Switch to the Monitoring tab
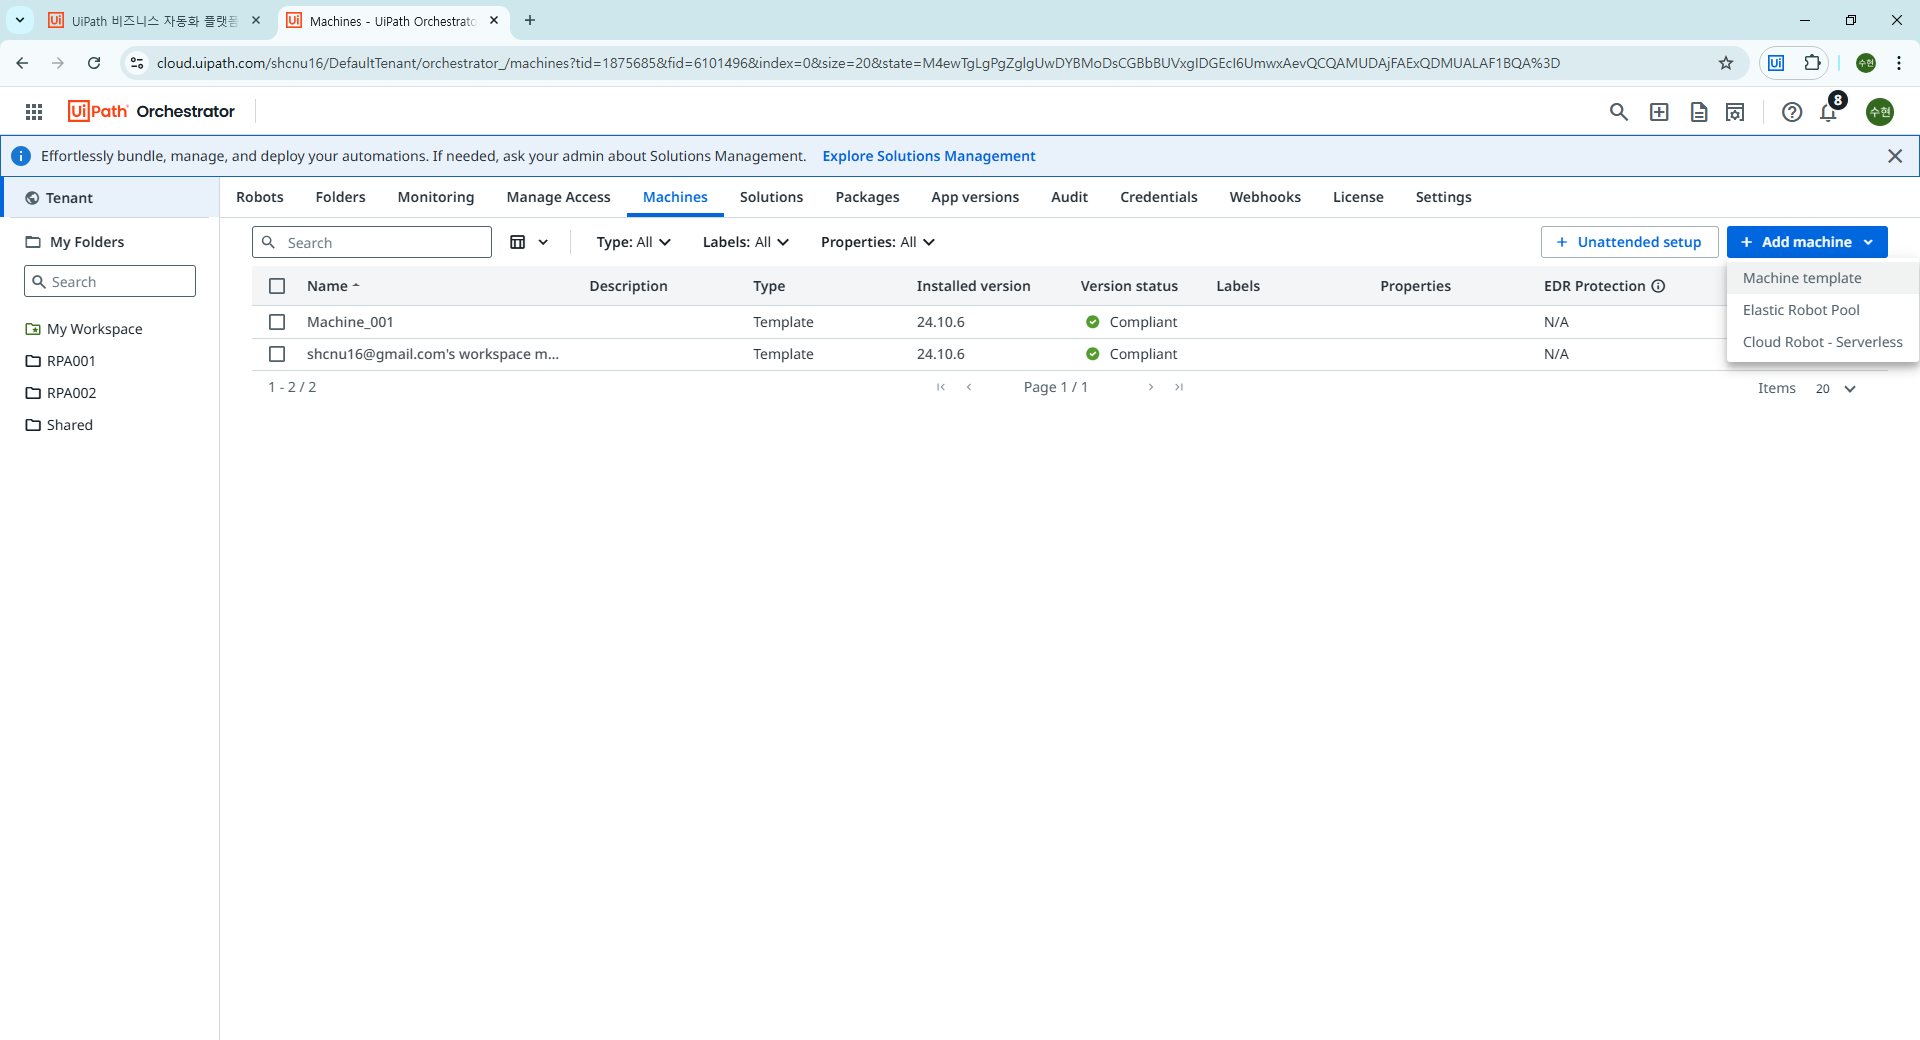Image resolution: width=1920 pixels, height=1040 pixels. [436, 197]
